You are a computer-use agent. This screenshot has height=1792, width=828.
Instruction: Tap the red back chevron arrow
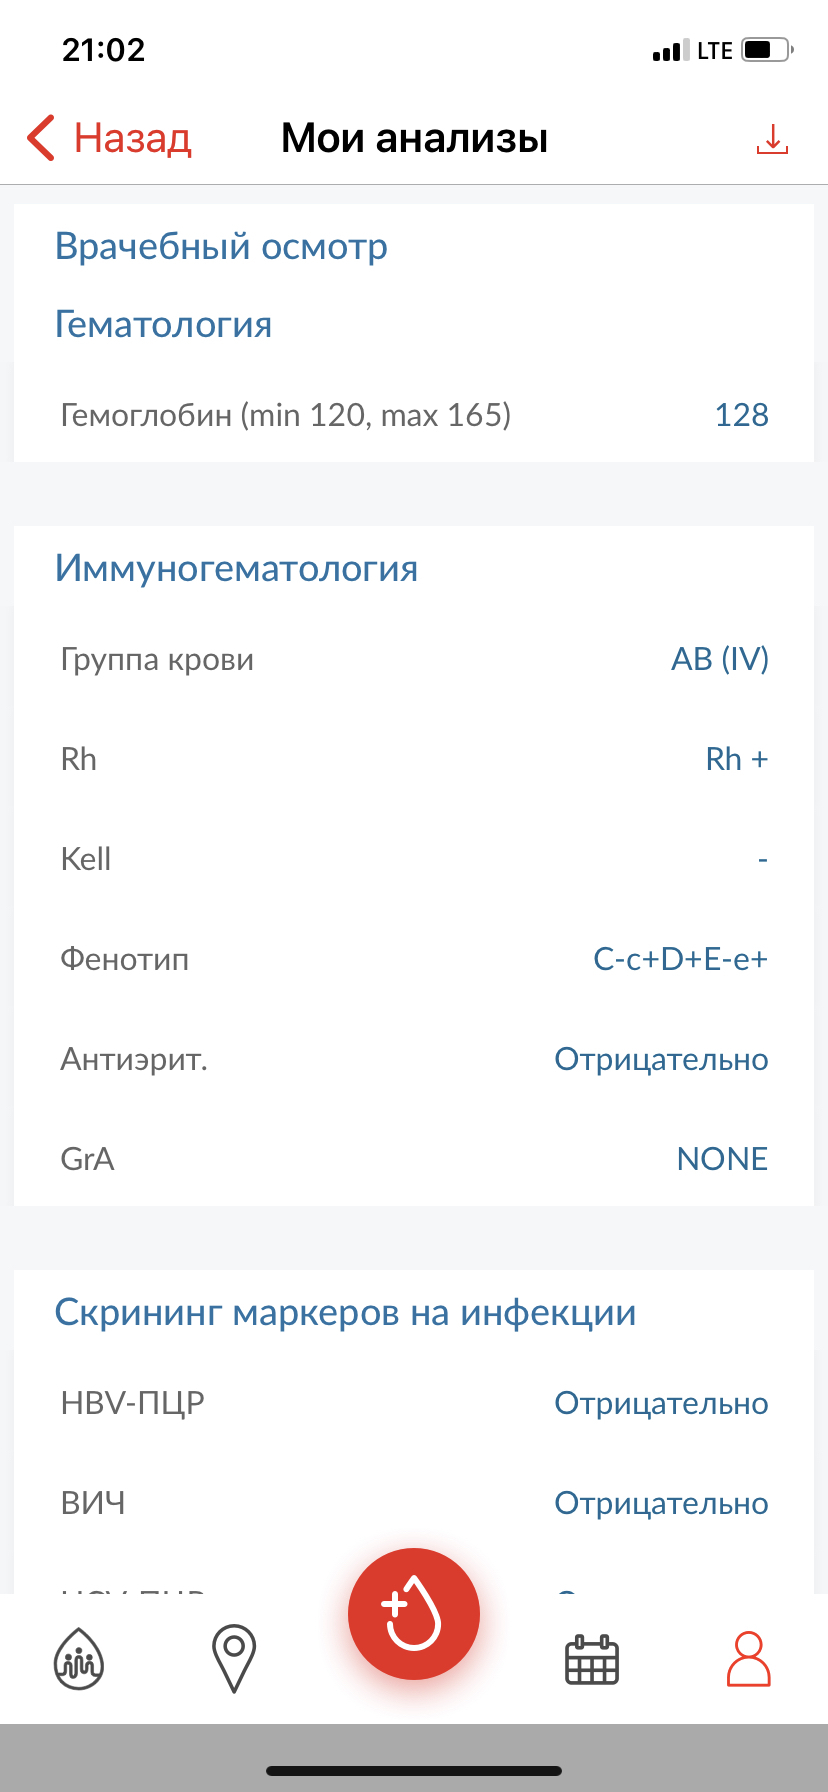pos(41,138)
